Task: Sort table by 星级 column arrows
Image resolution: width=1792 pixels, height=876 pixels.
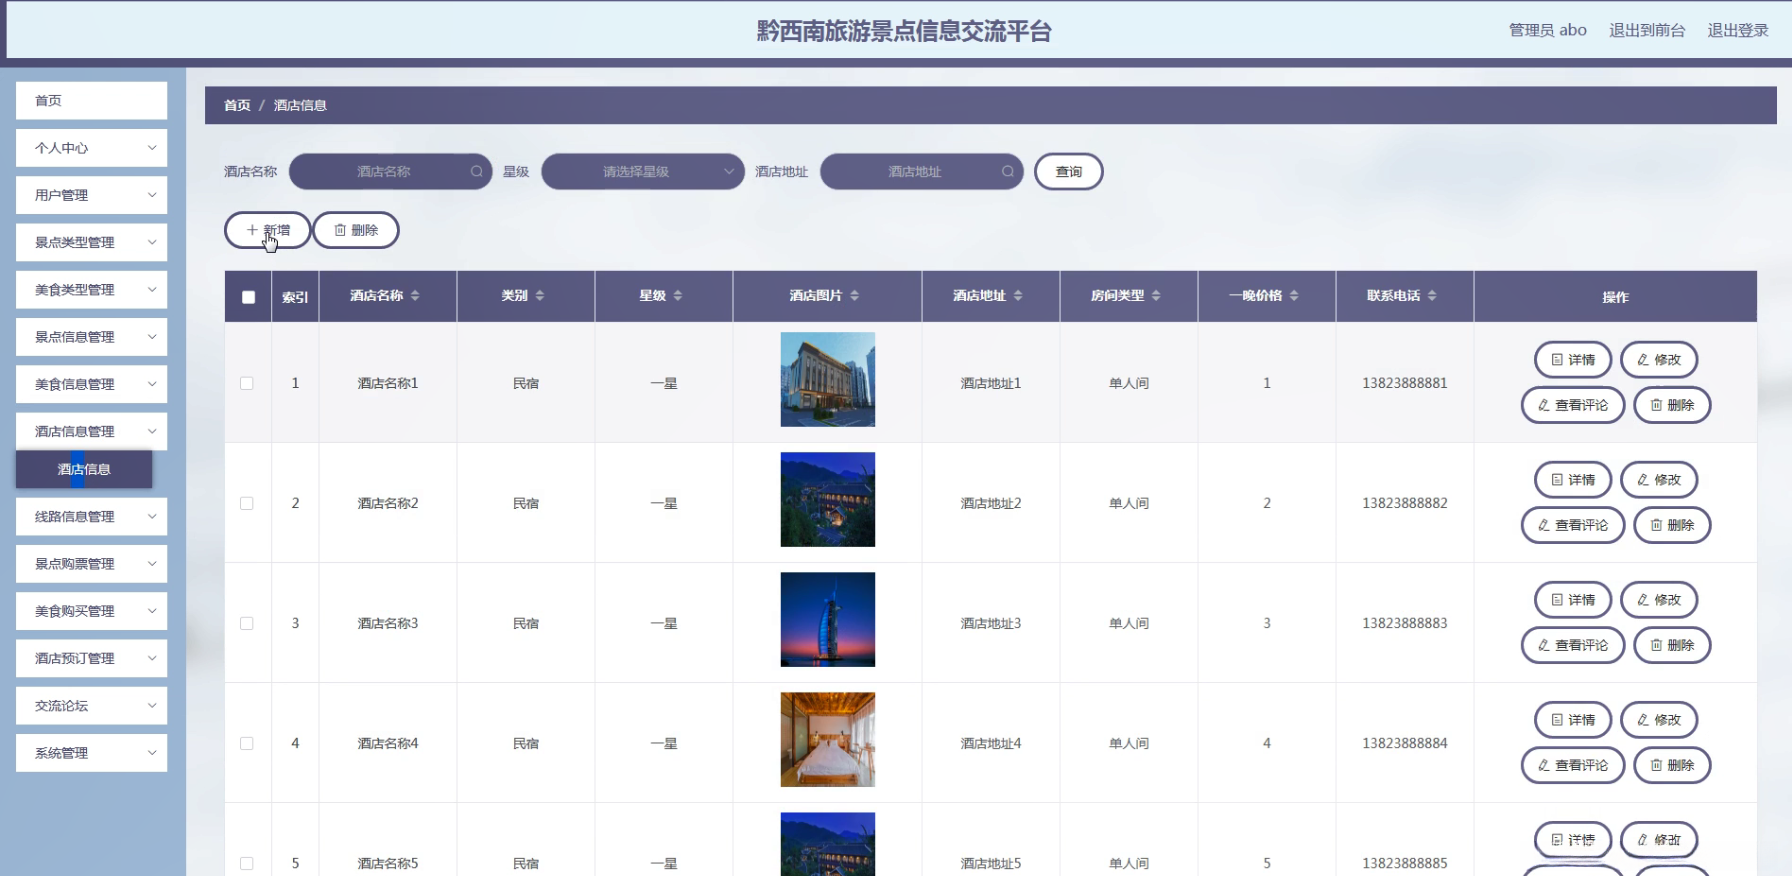Action: click(677, 296)
